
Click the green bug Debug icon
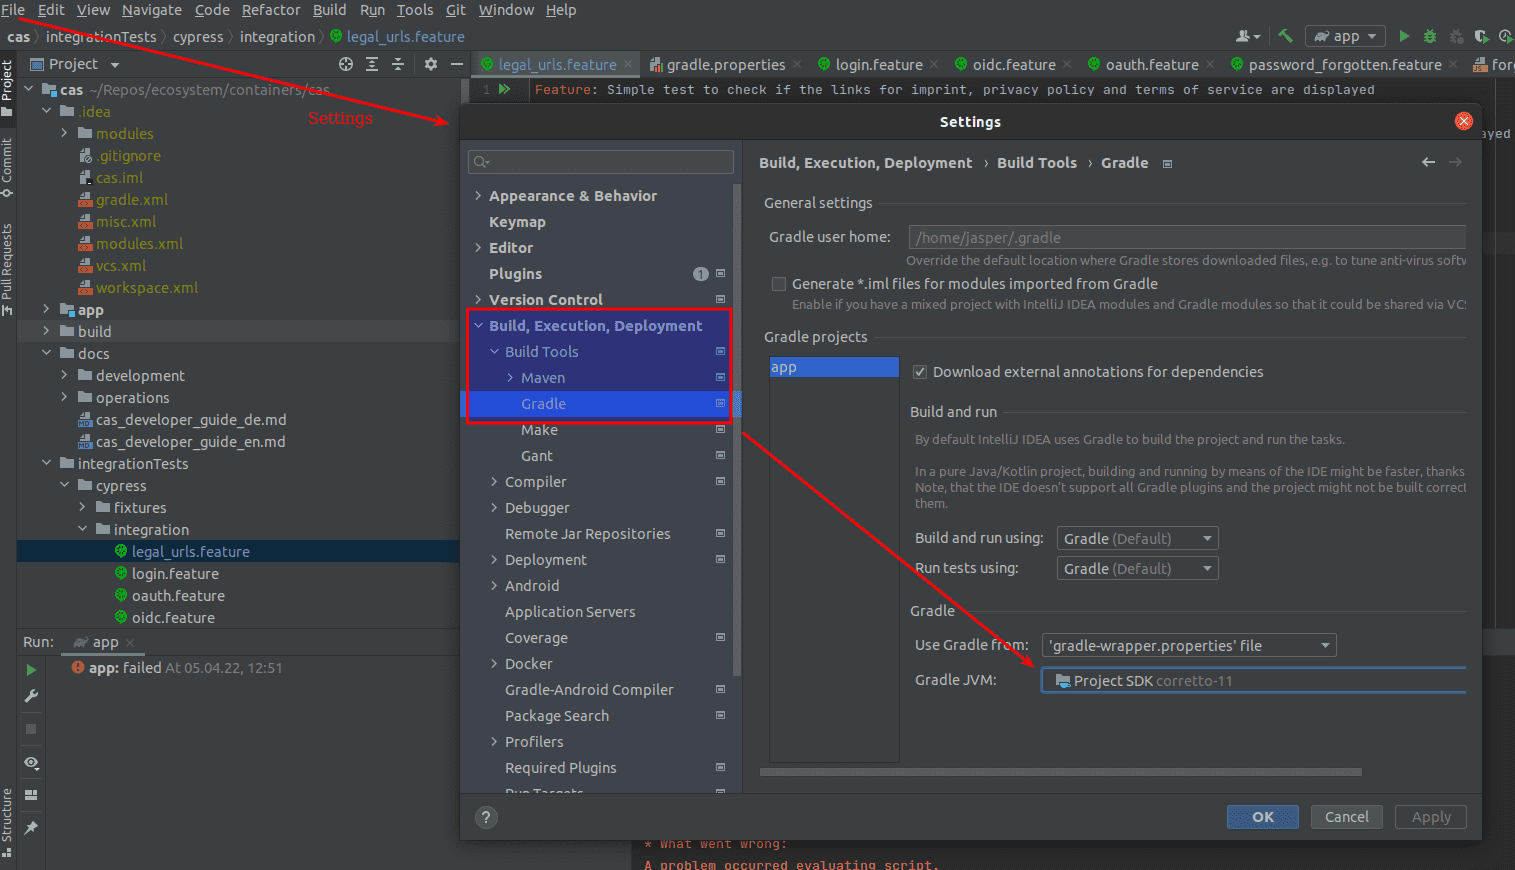(1430, 36)
